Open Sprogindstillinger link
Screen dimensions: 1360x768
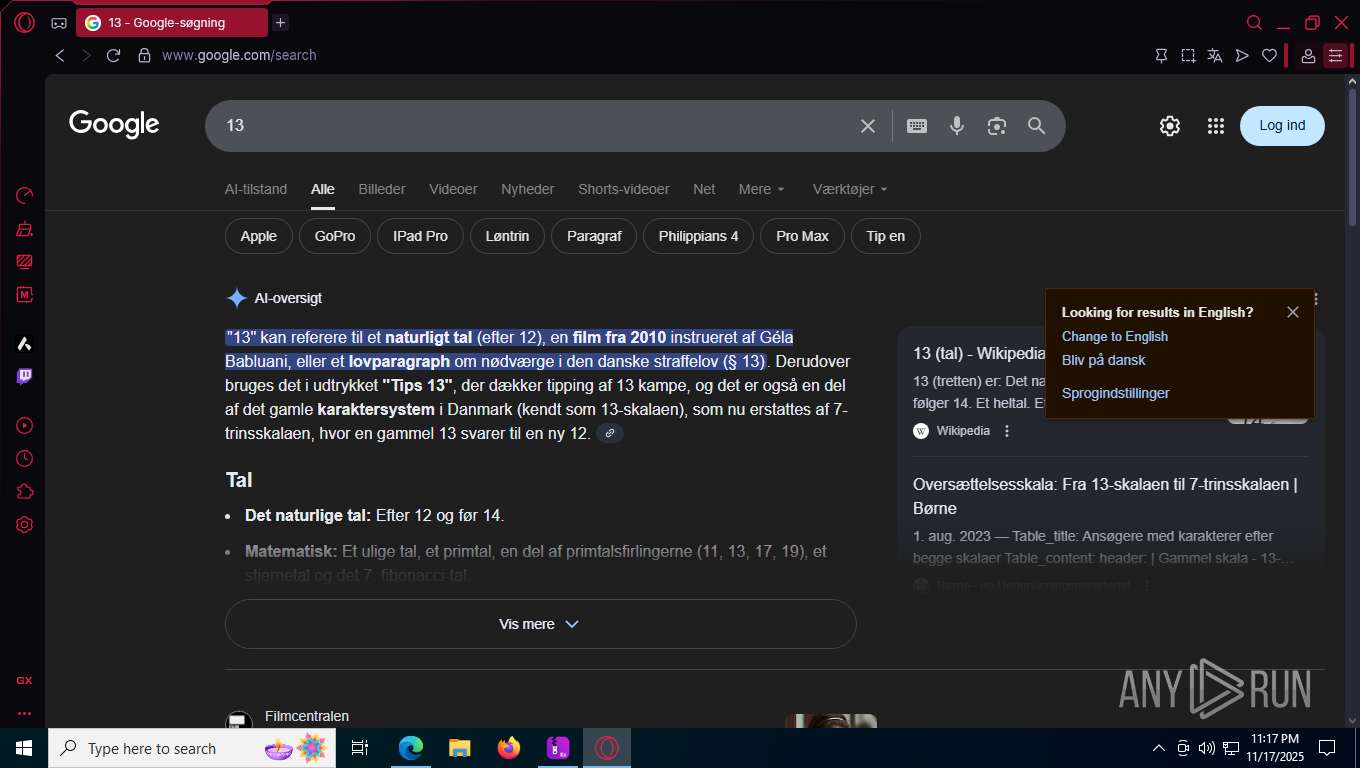pos(1116,393)
